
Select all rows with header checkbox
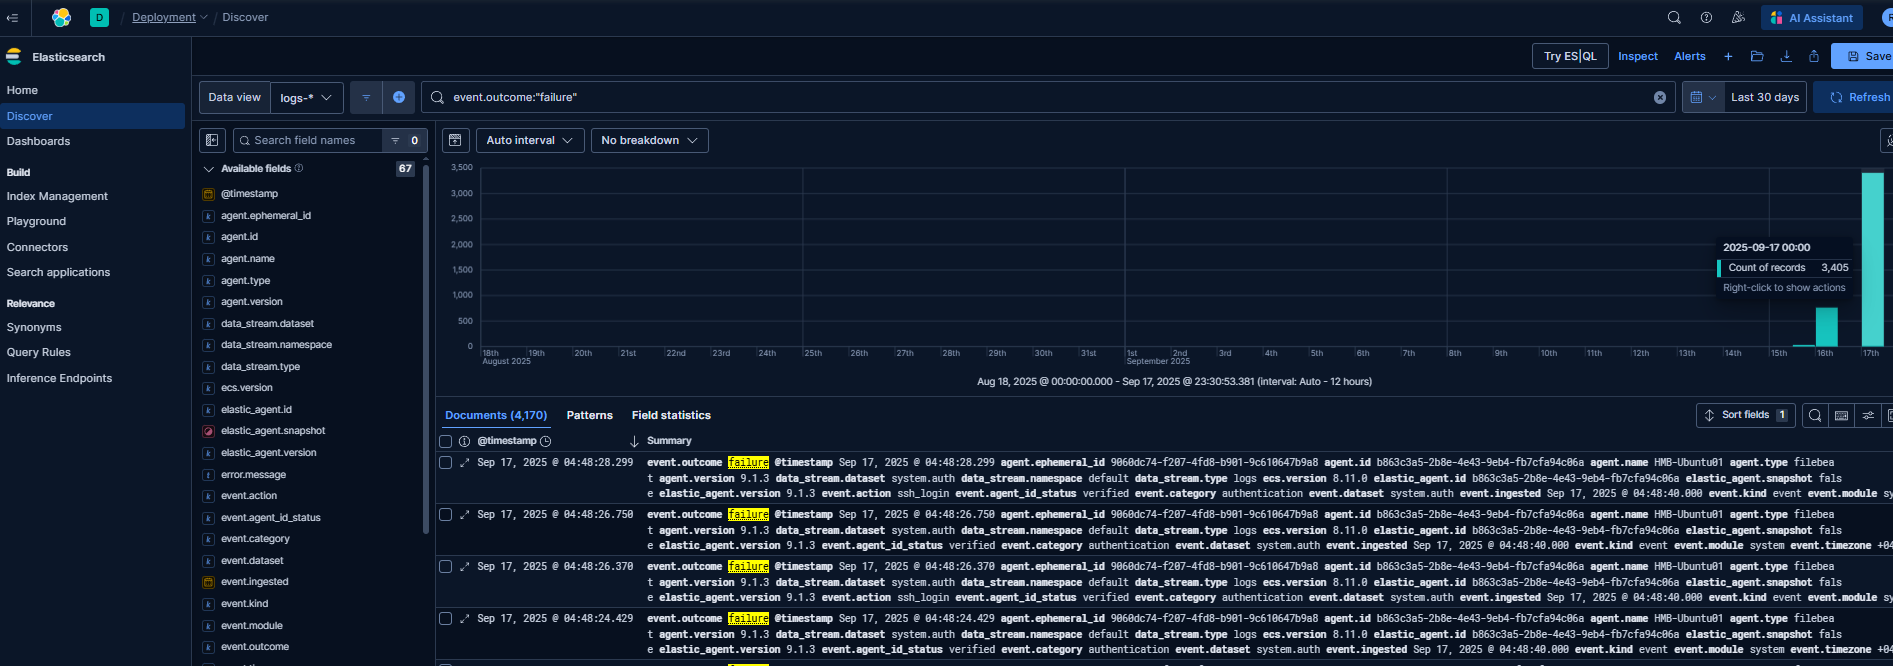tap(446, 441)
